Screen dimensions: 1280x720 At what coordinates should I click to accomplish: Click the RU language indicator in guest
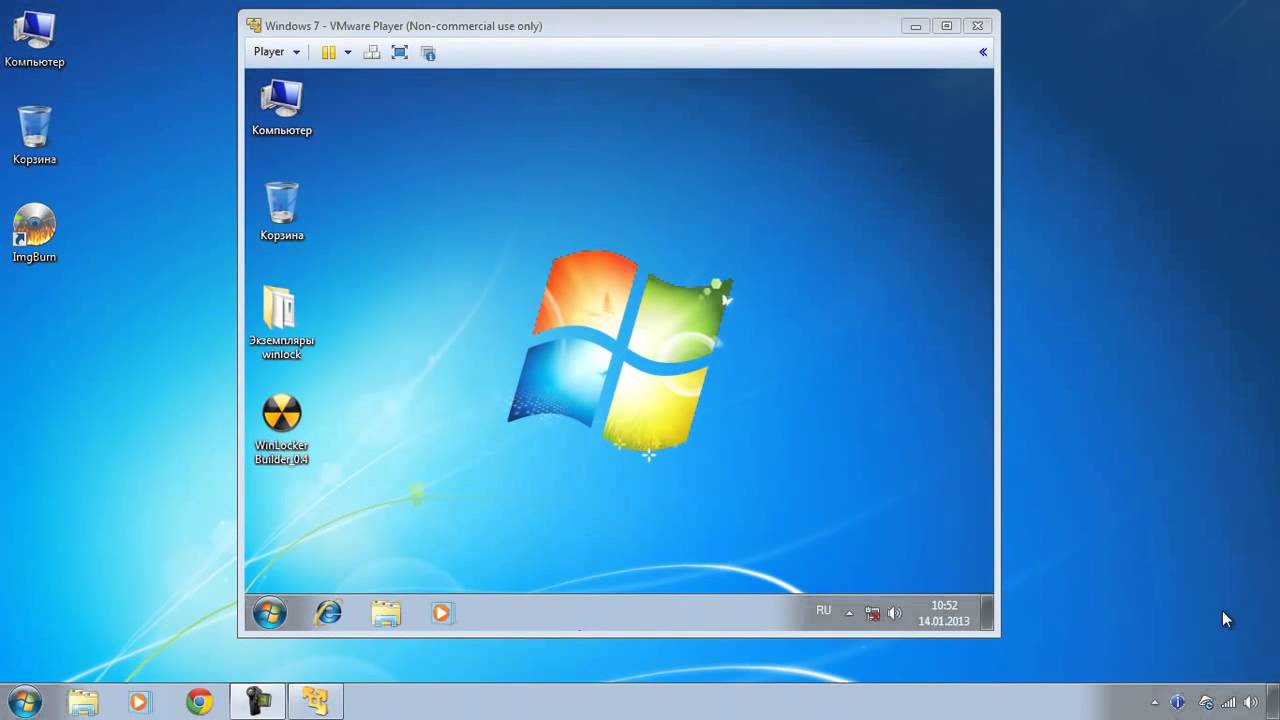tap(823, 610)
